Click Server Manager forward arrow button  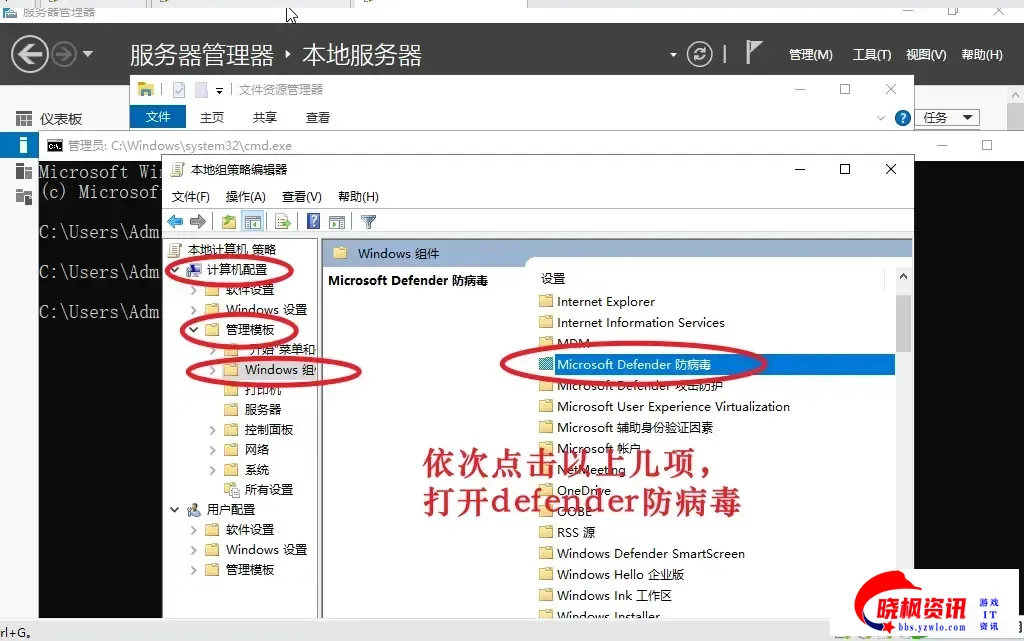pos(63,54)
